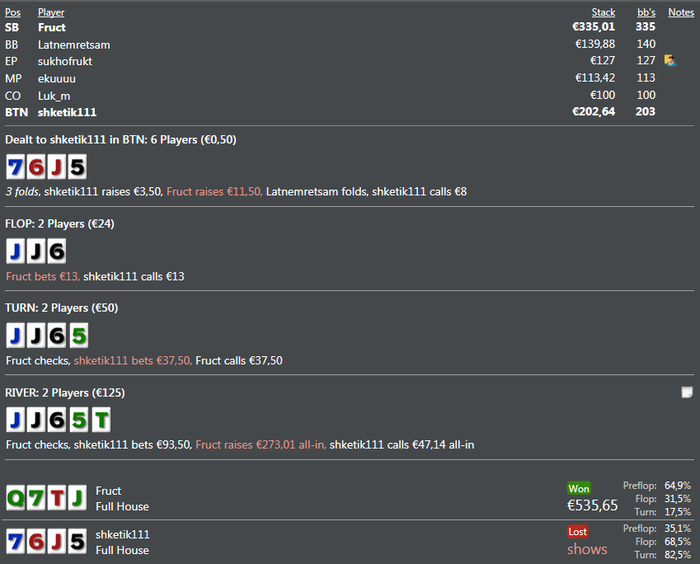The height and width of the screenshot is (564, 700).
Task: Click the 'shows' link for shketik111
Action: coord(587,549)
